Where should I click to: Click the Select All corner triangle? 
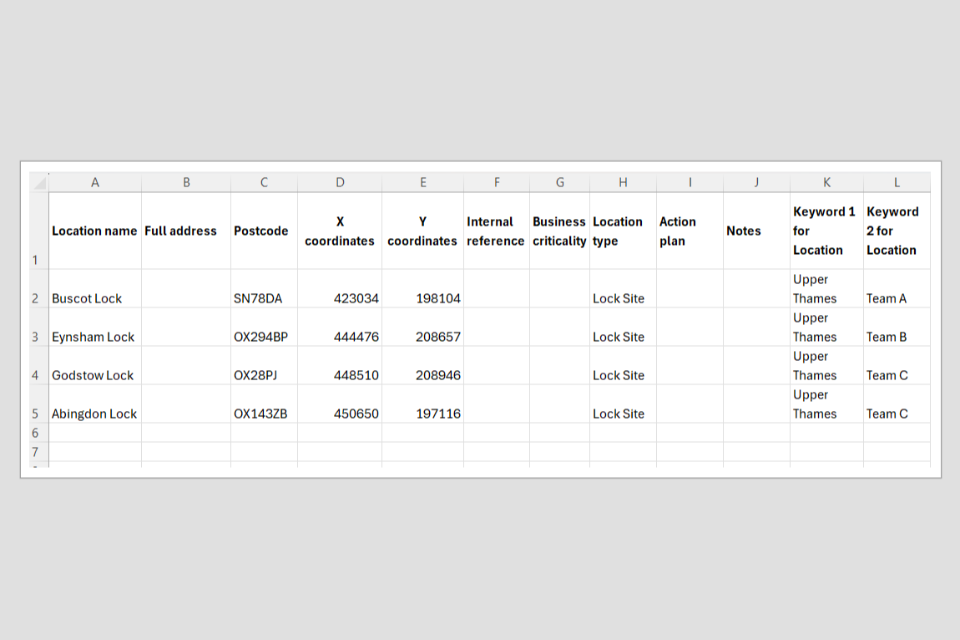pyautogui.click(x=39, y=183)
